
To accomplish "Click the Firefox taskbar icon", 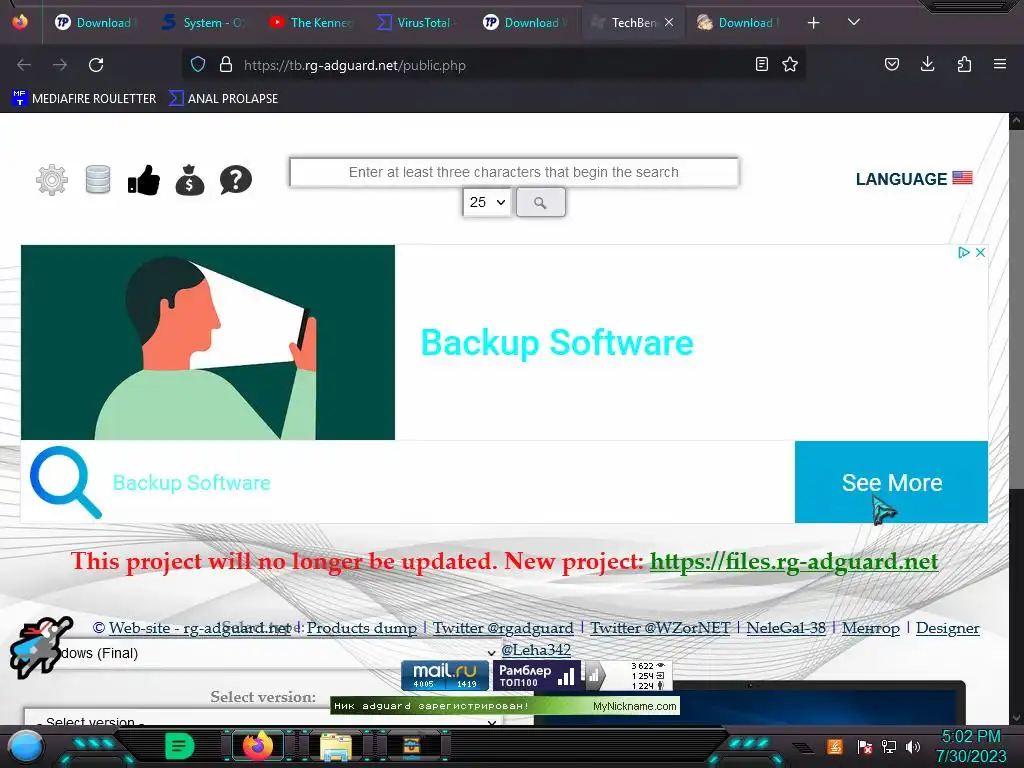I will (x=258, y=746).
